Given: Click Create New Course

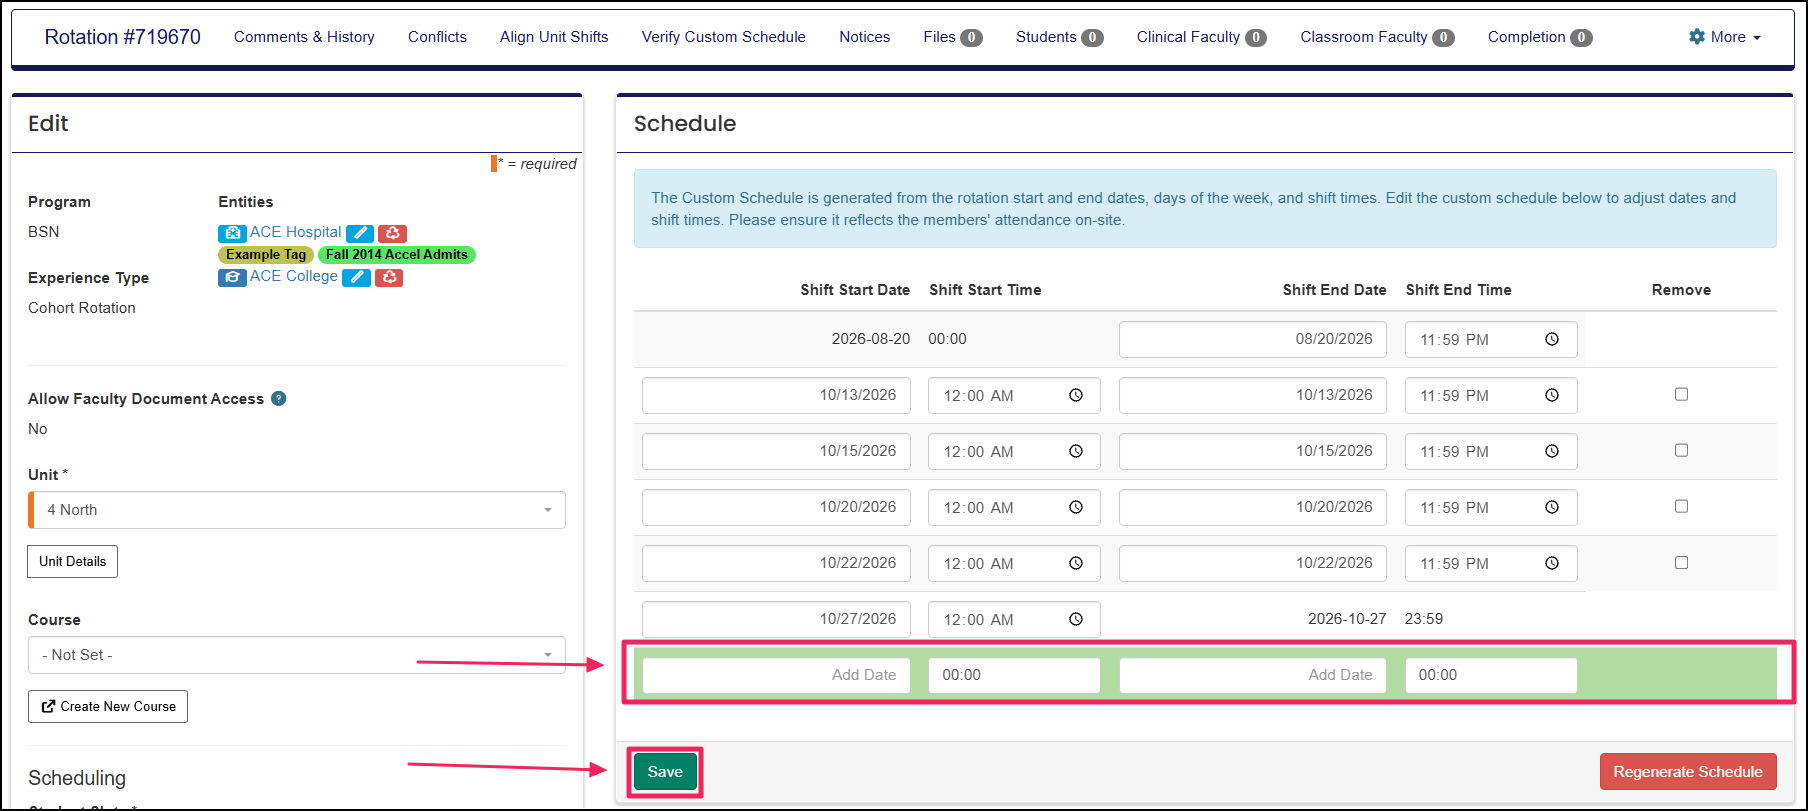Looking at the screenshot, I should pos(108,706).
